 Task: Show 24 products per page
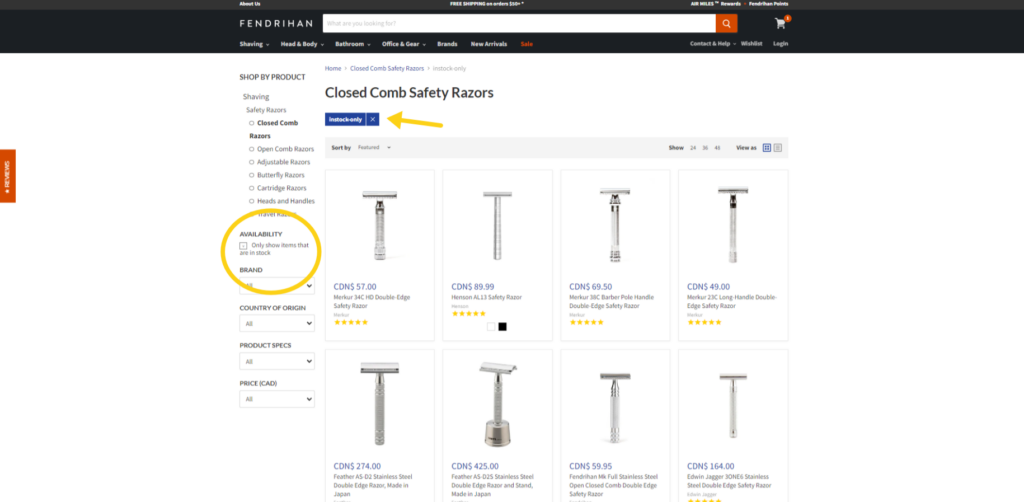693,148
